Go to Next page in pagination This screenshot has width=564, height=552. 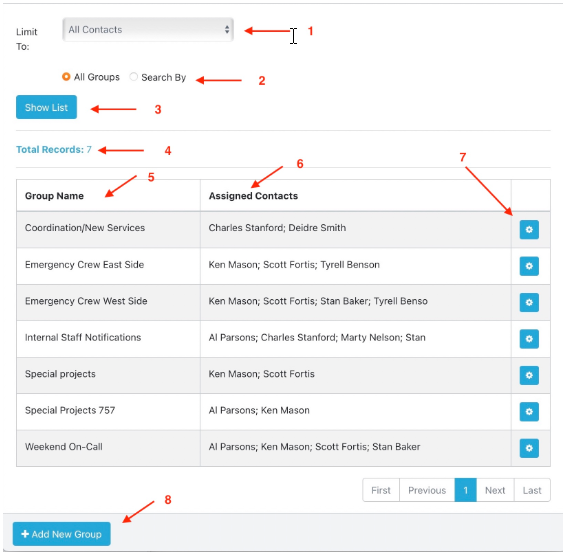(495, 490)
